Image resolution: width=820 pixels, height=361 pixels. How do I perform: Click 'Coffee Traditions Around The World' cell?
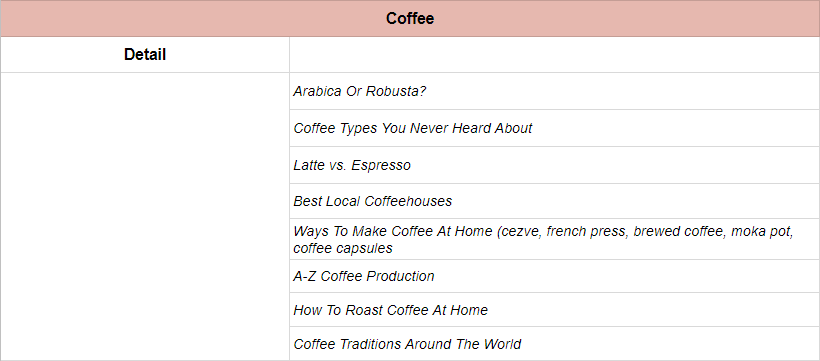click(x=554, y=344)
